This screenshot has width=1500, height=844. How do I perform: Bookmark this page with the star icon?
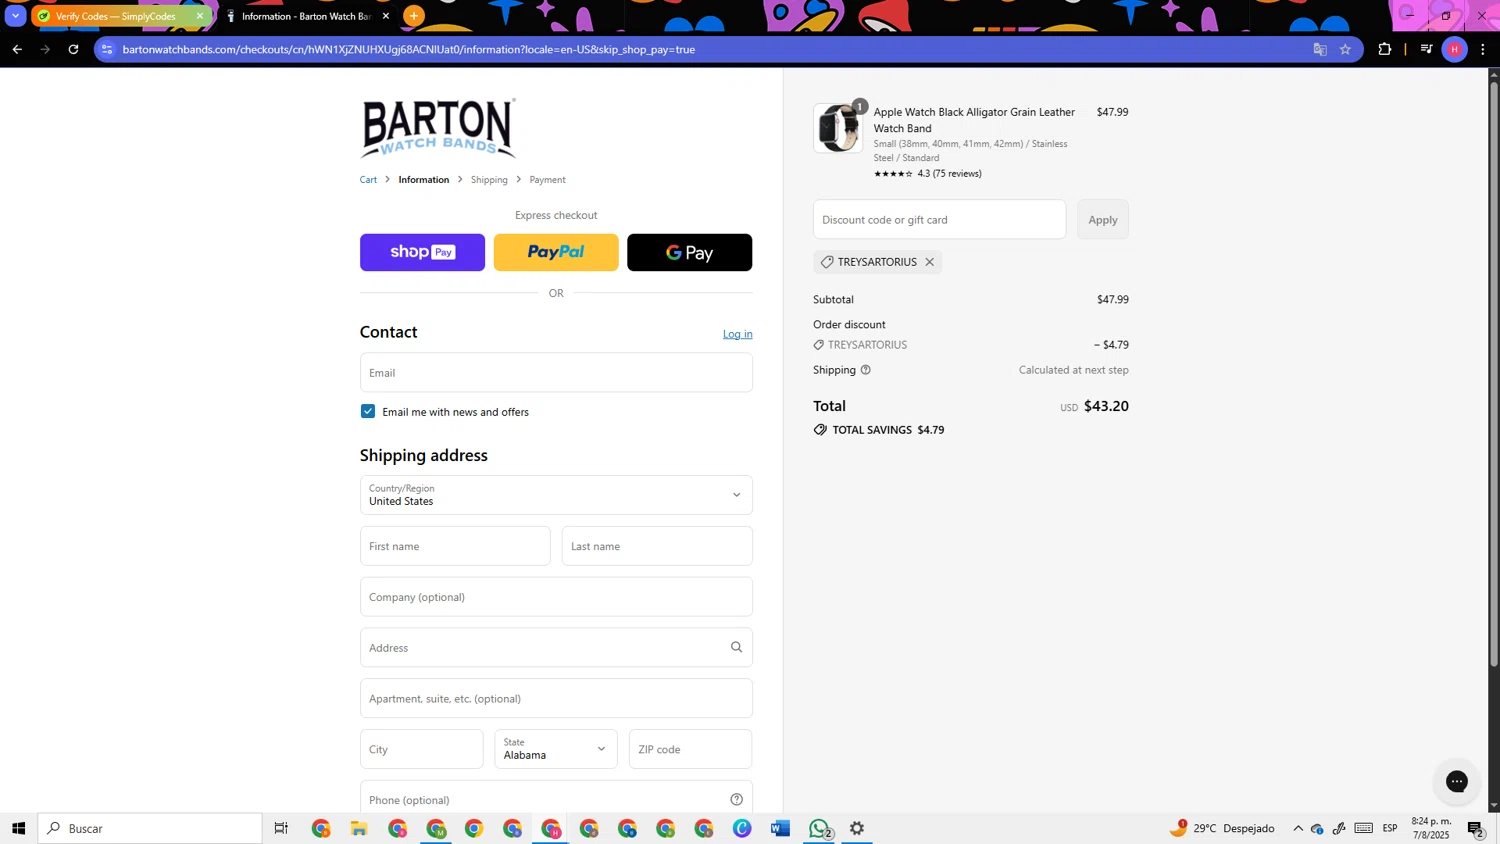click(1345, 49)
